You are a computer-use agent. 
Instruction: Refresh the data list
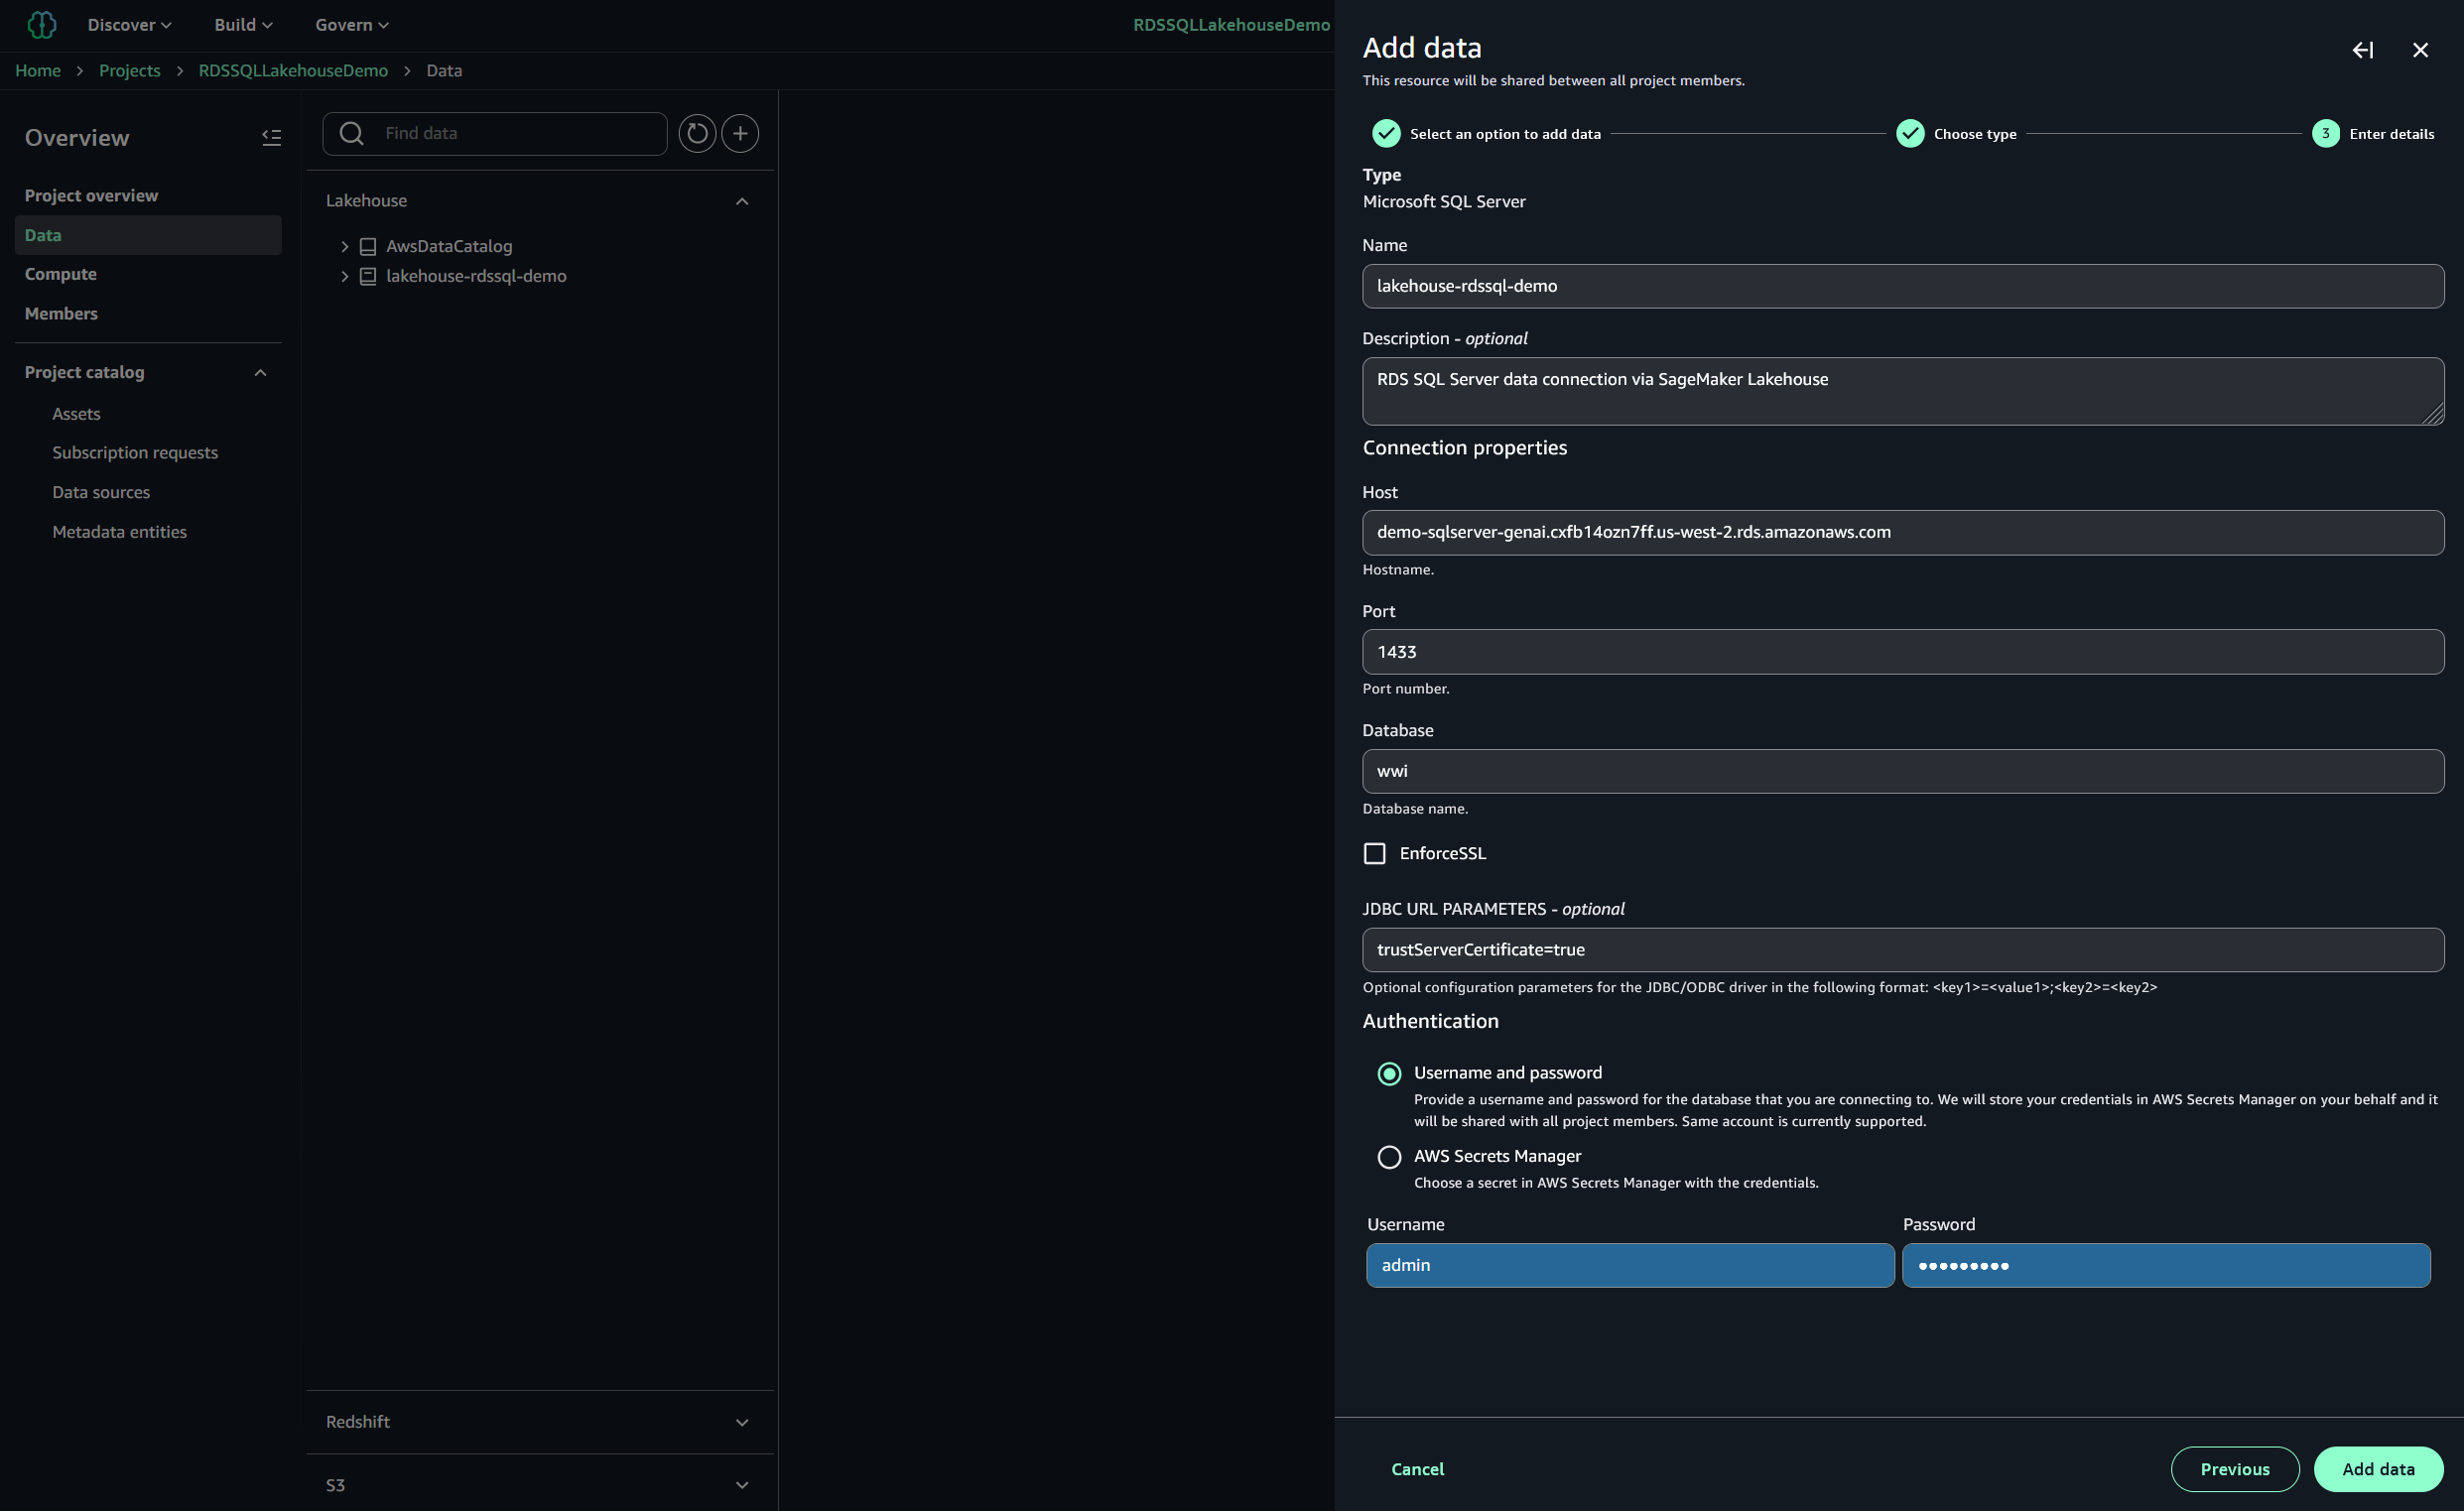point(697,133)
